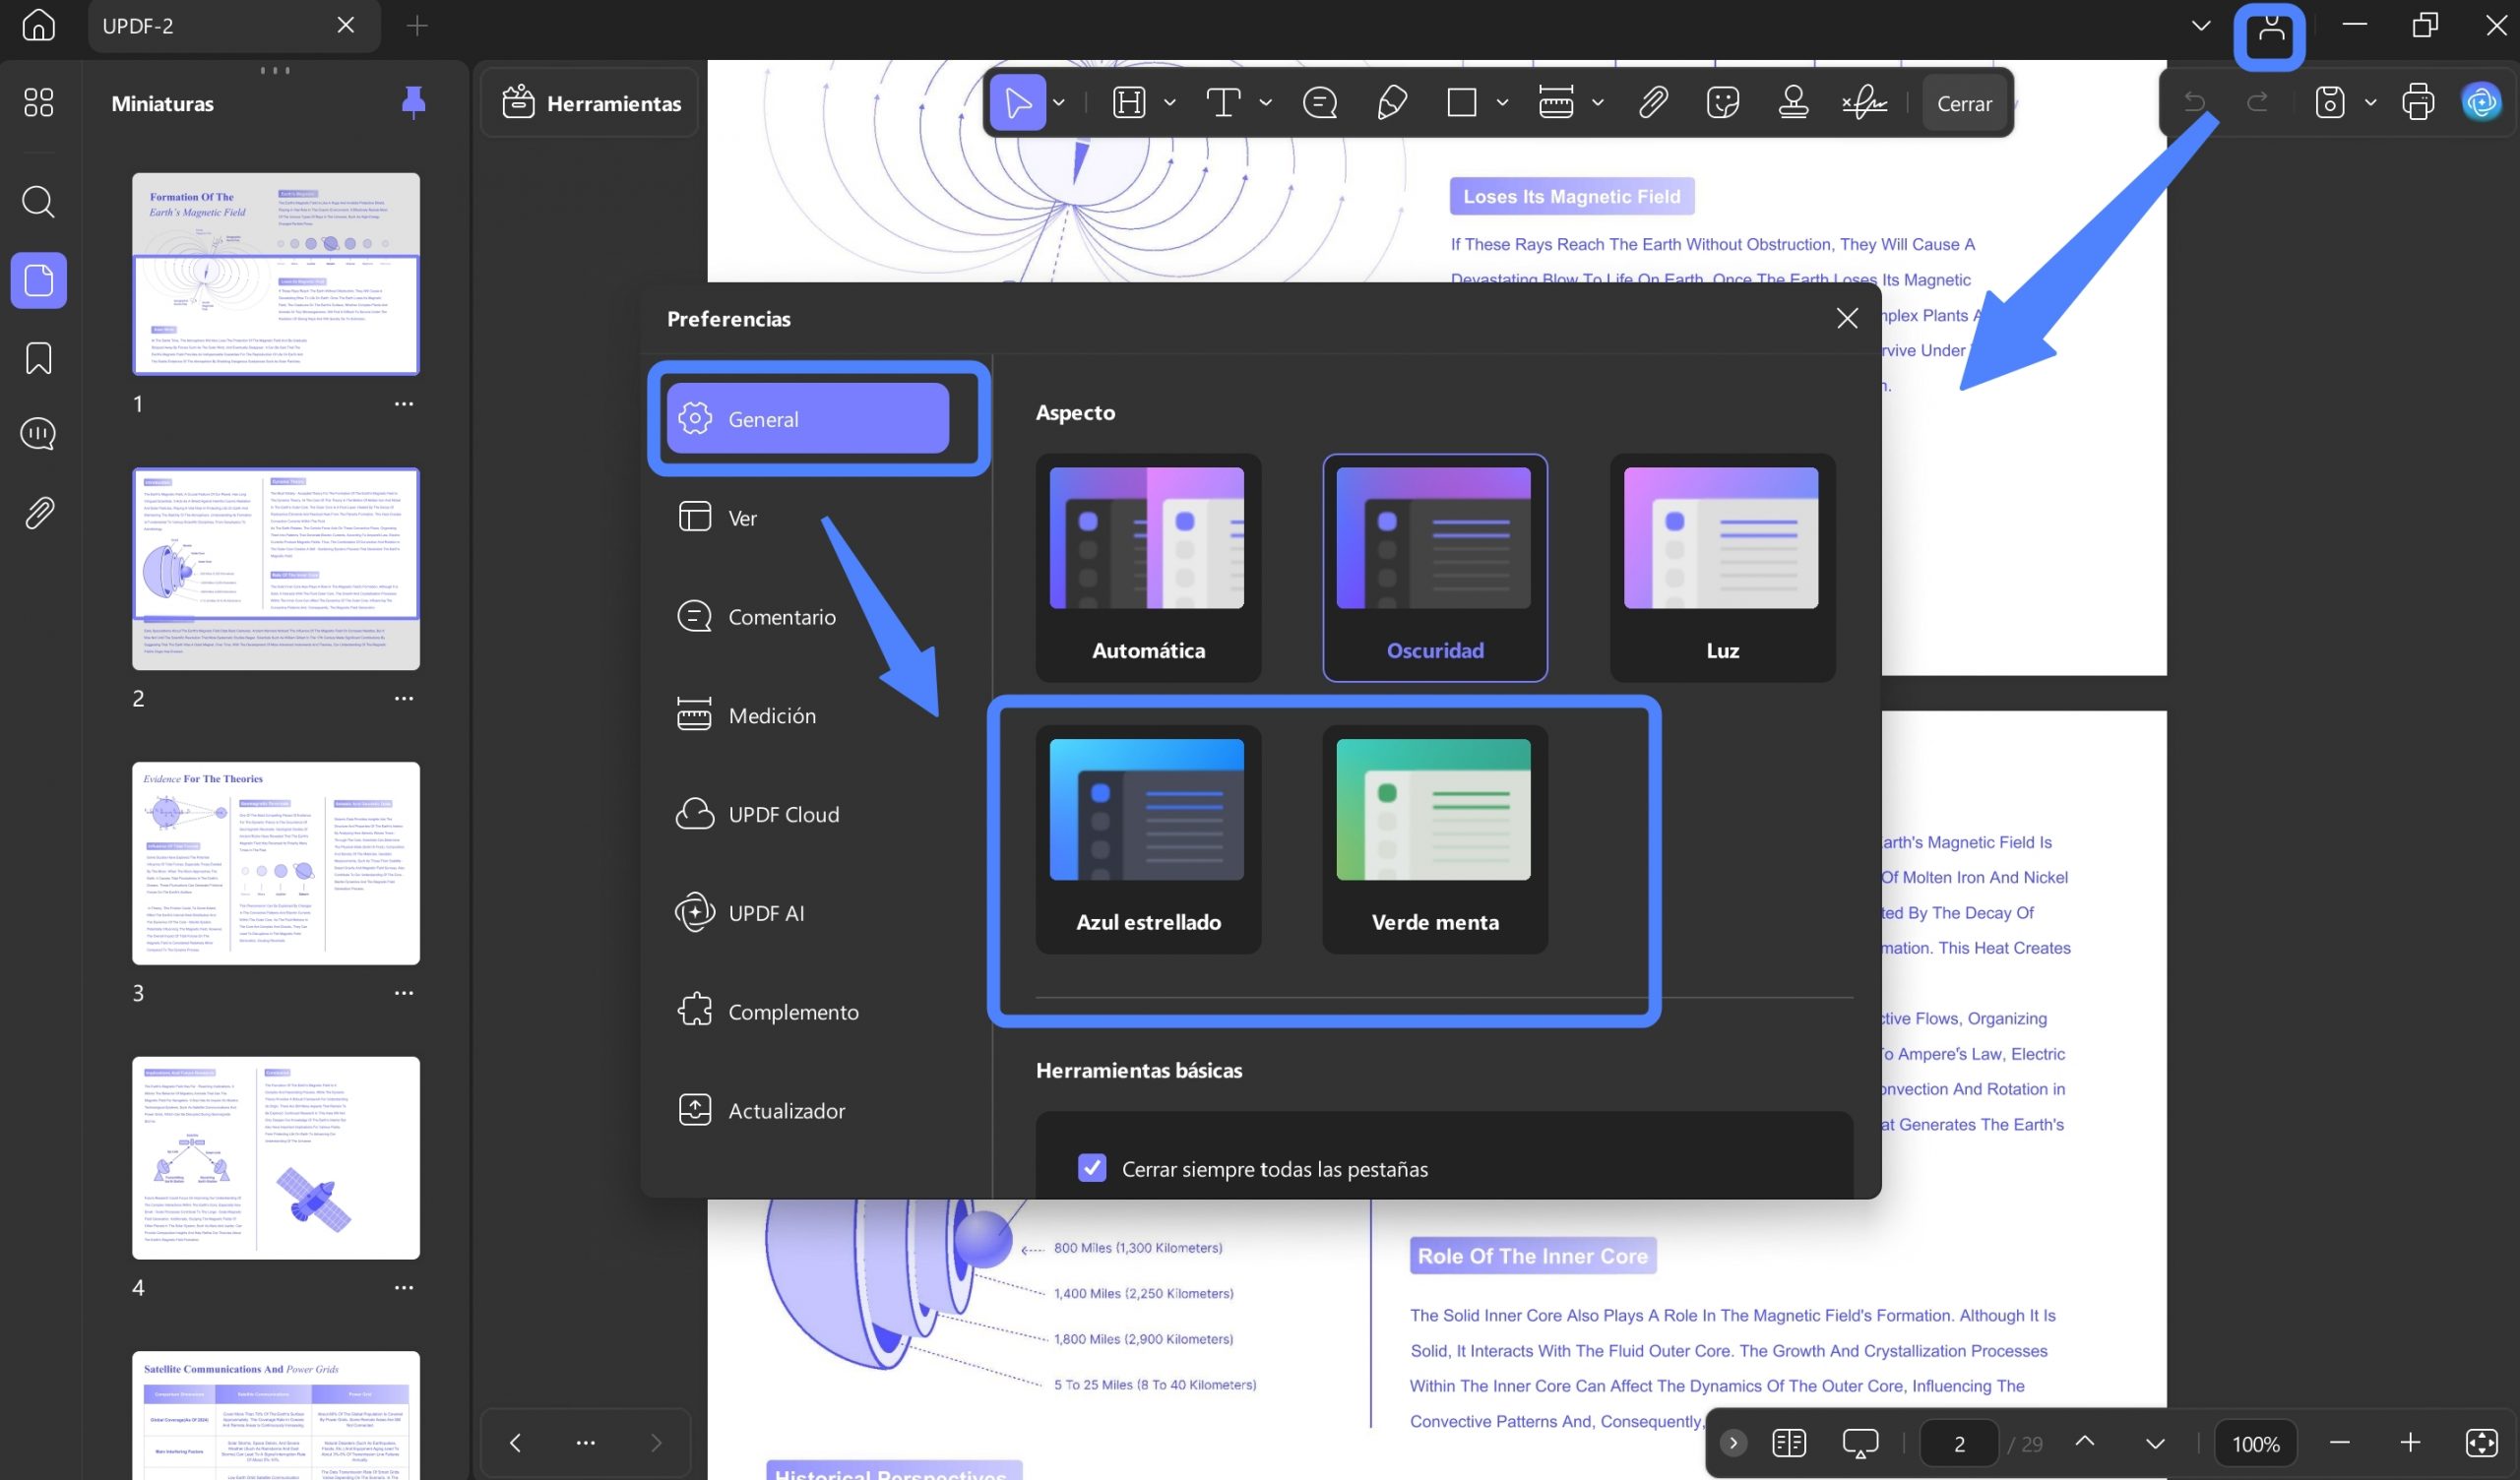The height and width of the screenshot is (1480, 2520).
Task: Undo the last action
Action: pyautogui.click(x=2195, y=102)
